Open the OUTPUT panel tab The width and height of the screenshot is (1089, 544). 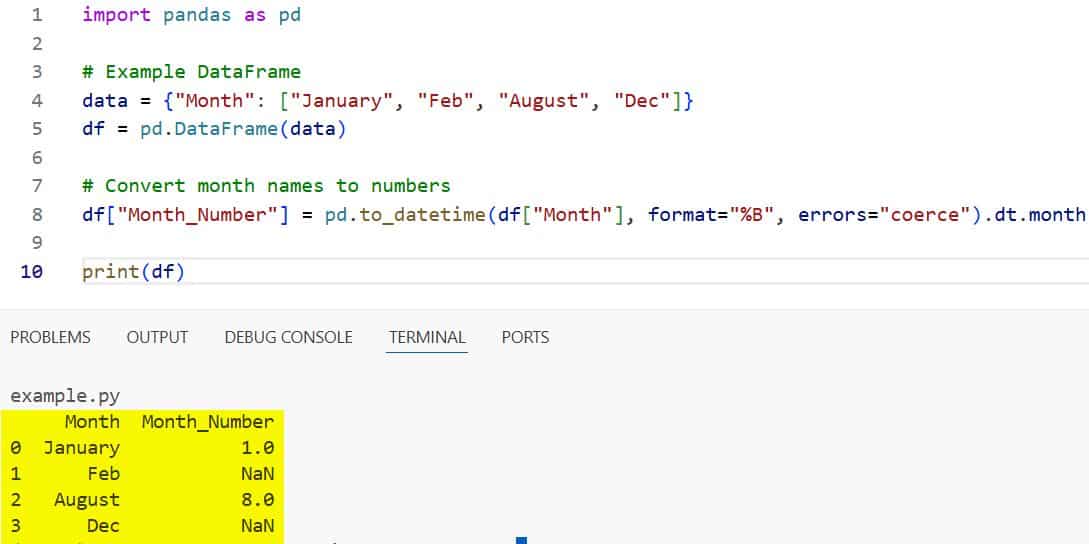[x=157, y=338]
